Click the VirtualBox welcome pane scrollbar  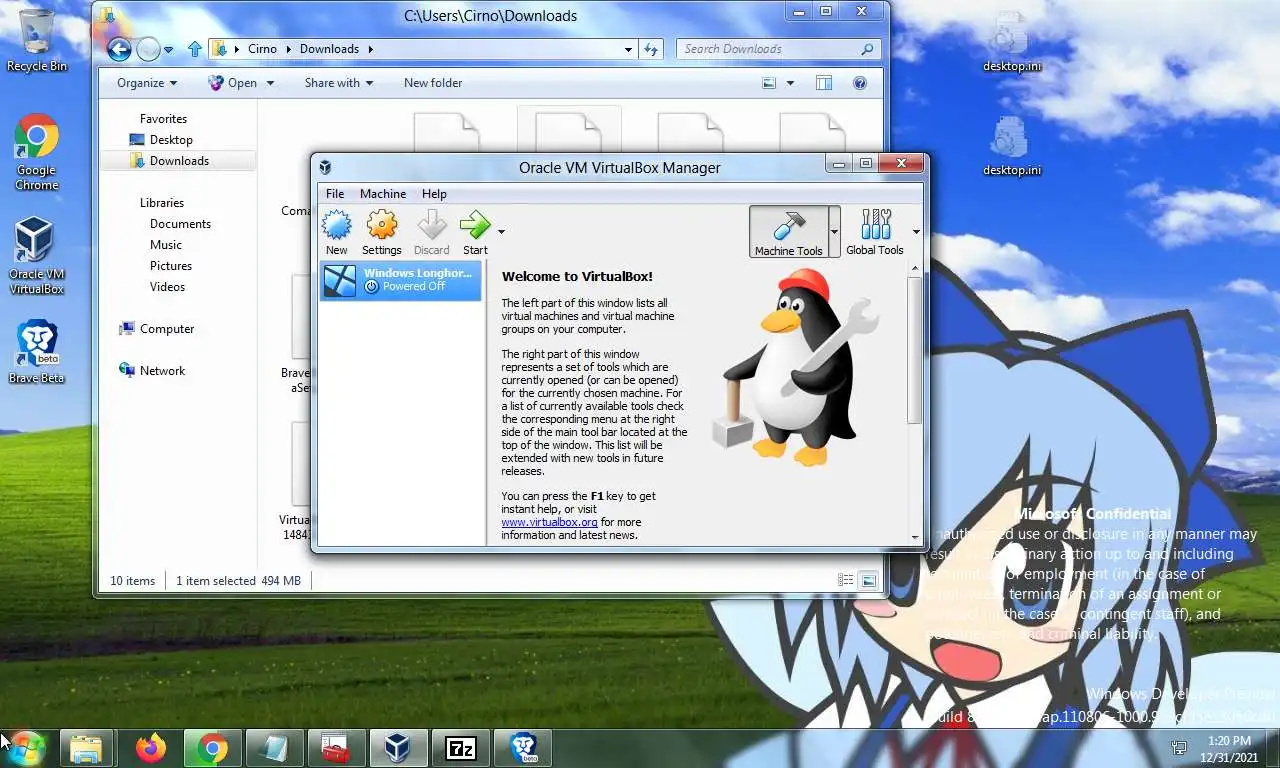click(x=915, y=350)
